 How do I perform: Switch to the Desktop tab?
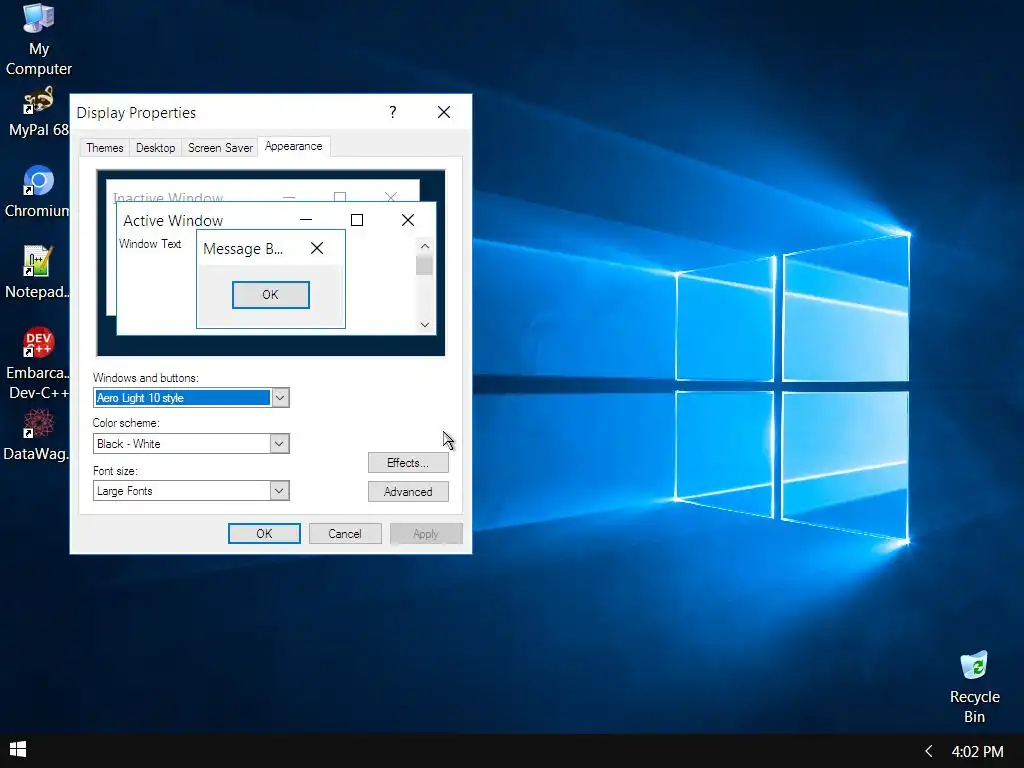(155, 148)
